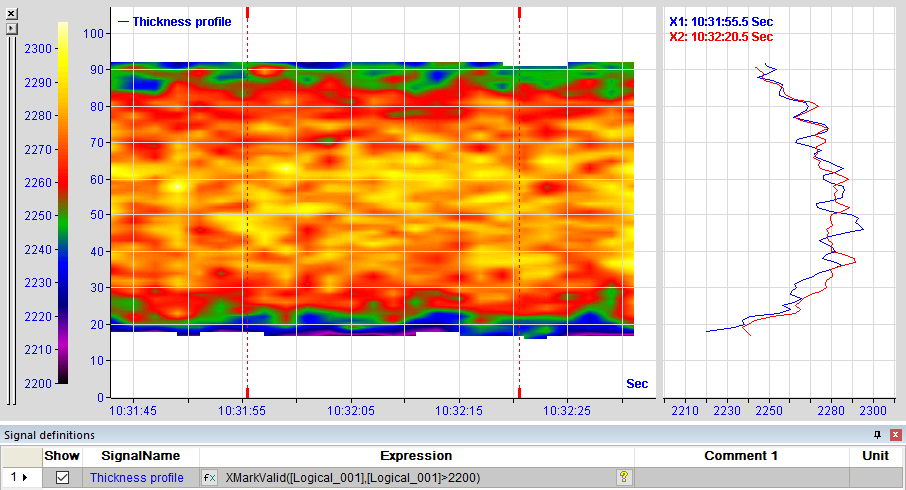This screenshot has height=490, width=906.
Task: Click the SignalName column header
Action: click(x=140, y=456)
